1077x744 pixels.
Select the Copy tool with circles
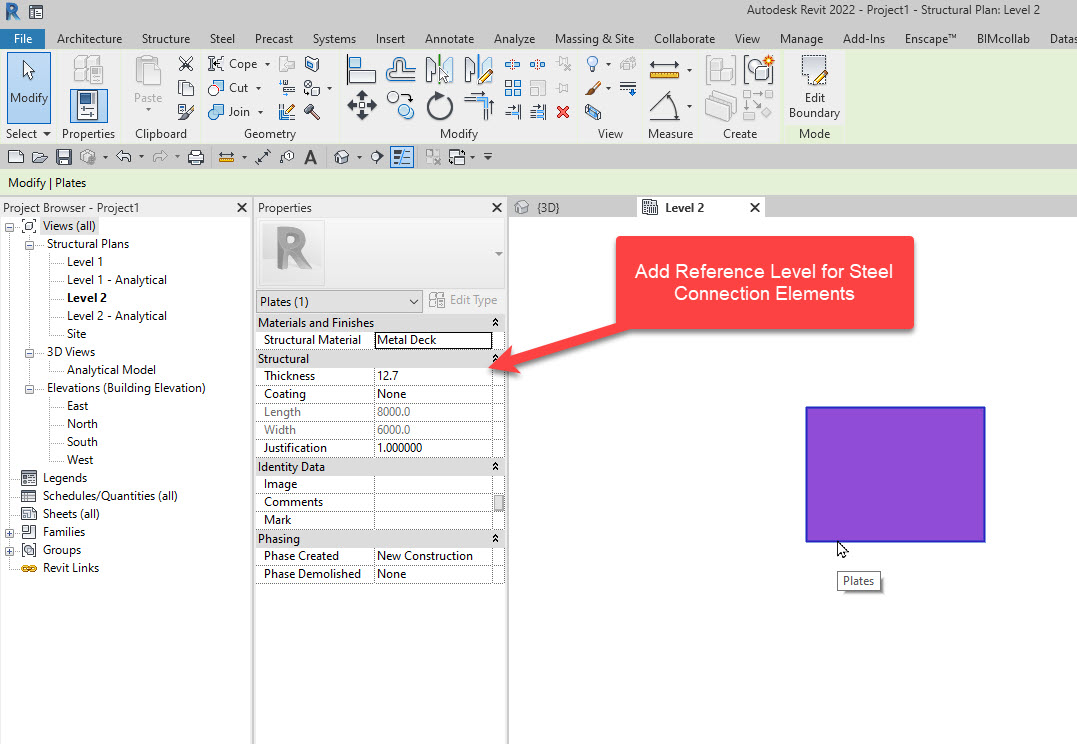[x=400, y=106]
